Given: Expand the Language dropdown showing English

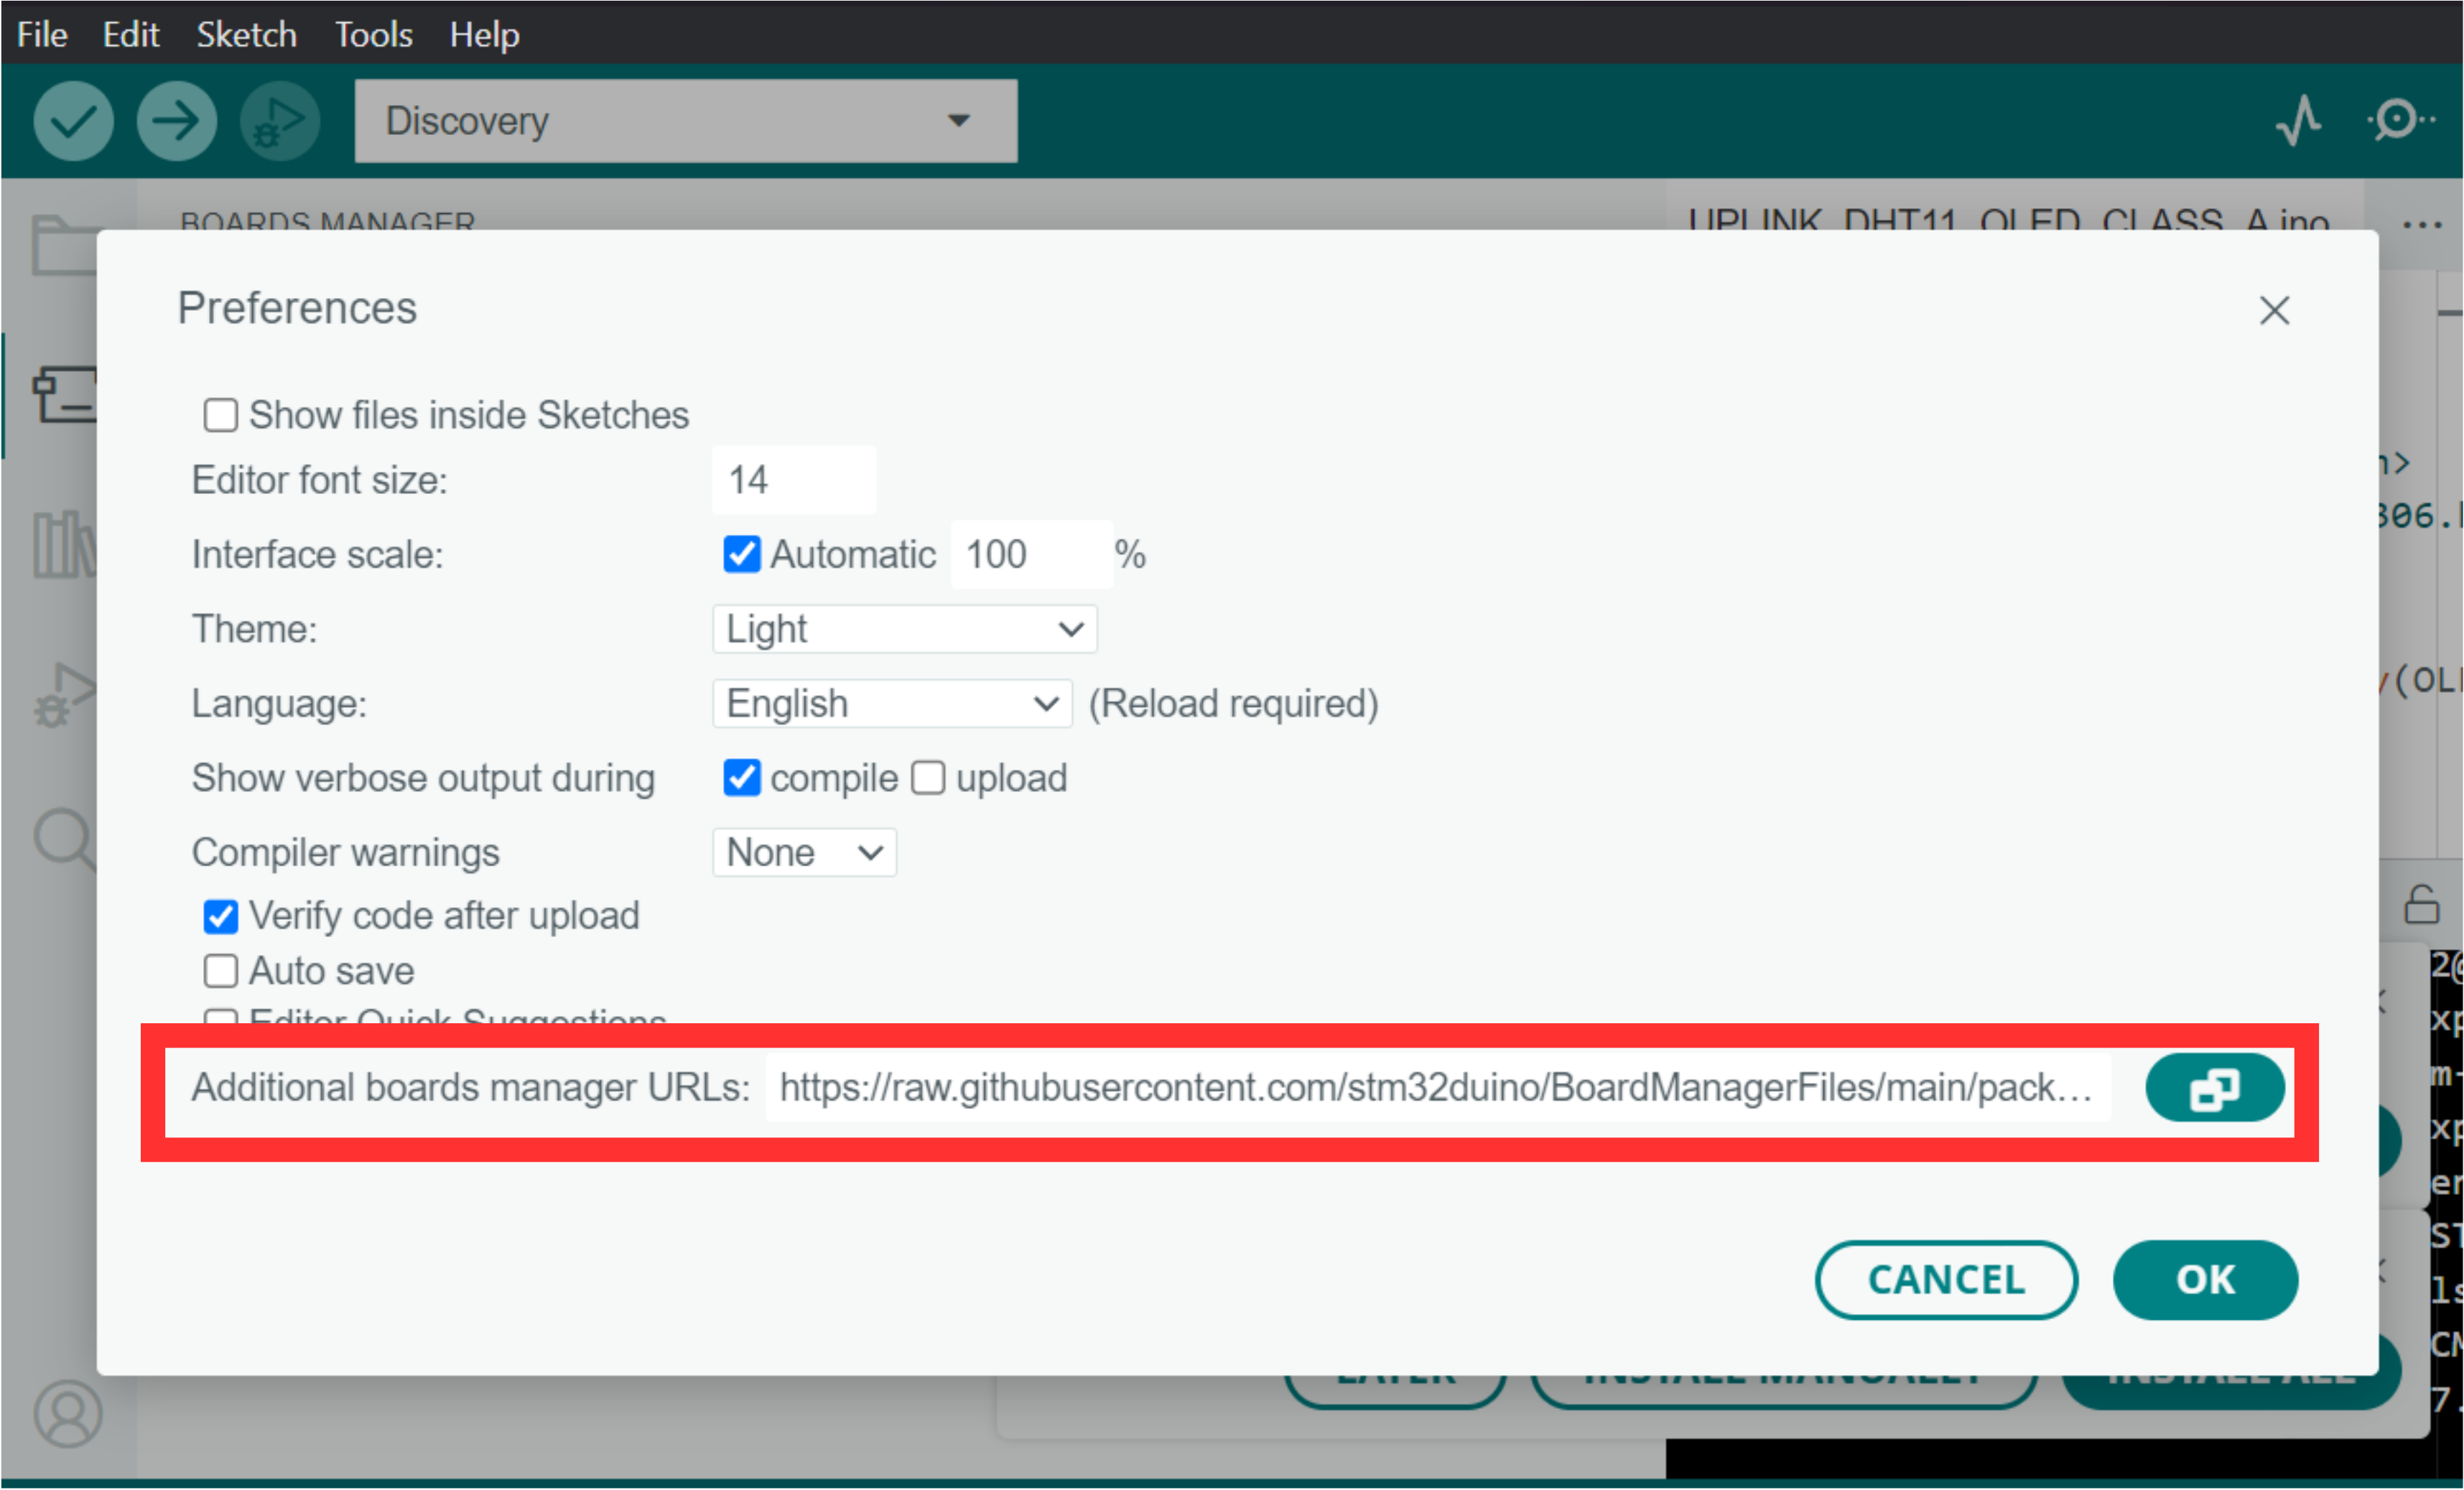Looking at the screenshot, I should tap(892, 704).
